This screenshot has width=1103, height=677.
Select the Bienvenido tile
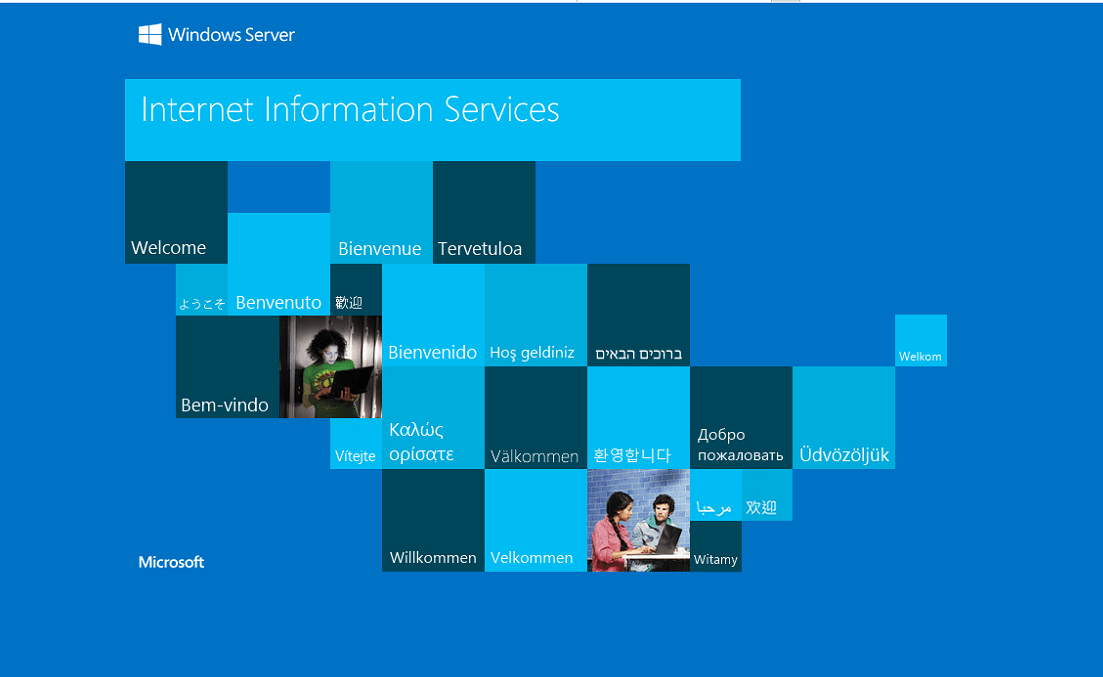pos(433,315)
